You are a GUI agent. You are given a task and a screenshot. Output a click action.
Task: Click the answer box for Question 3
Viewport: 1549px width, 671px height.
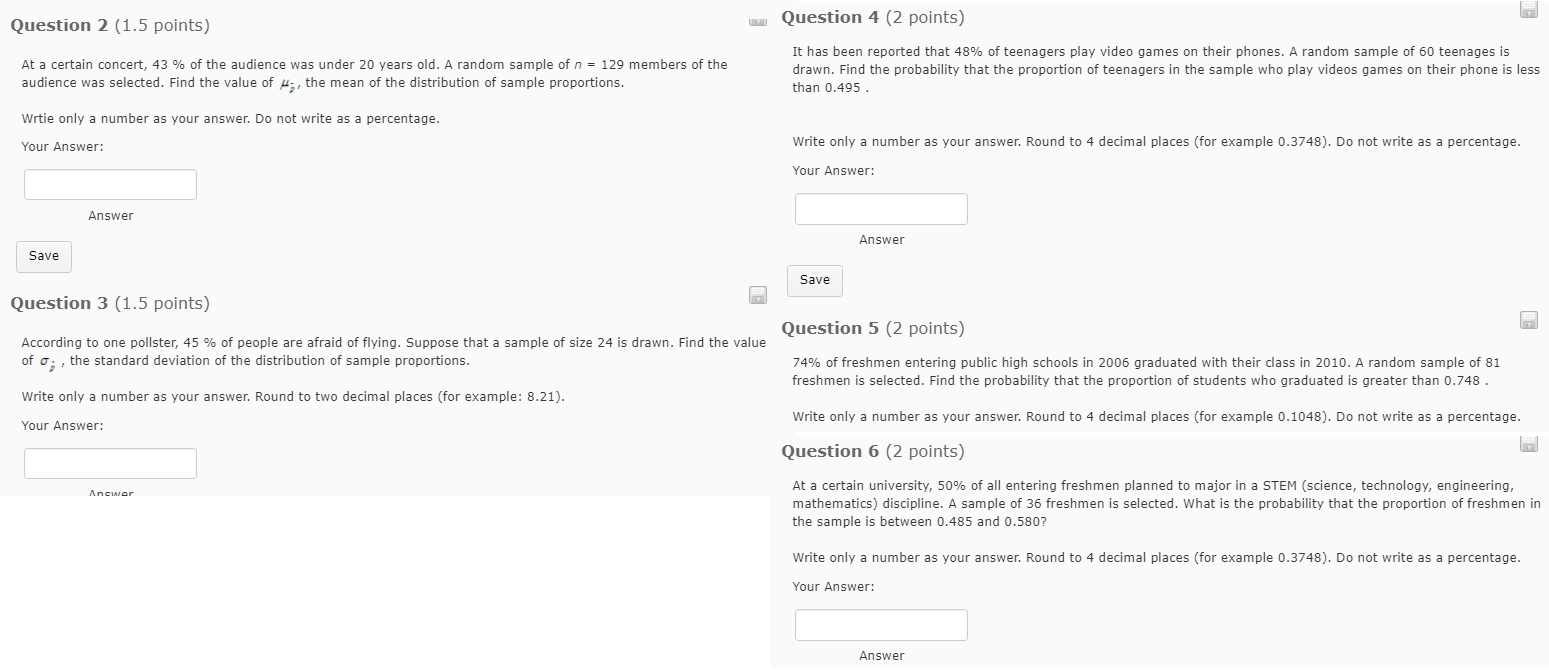110,462
